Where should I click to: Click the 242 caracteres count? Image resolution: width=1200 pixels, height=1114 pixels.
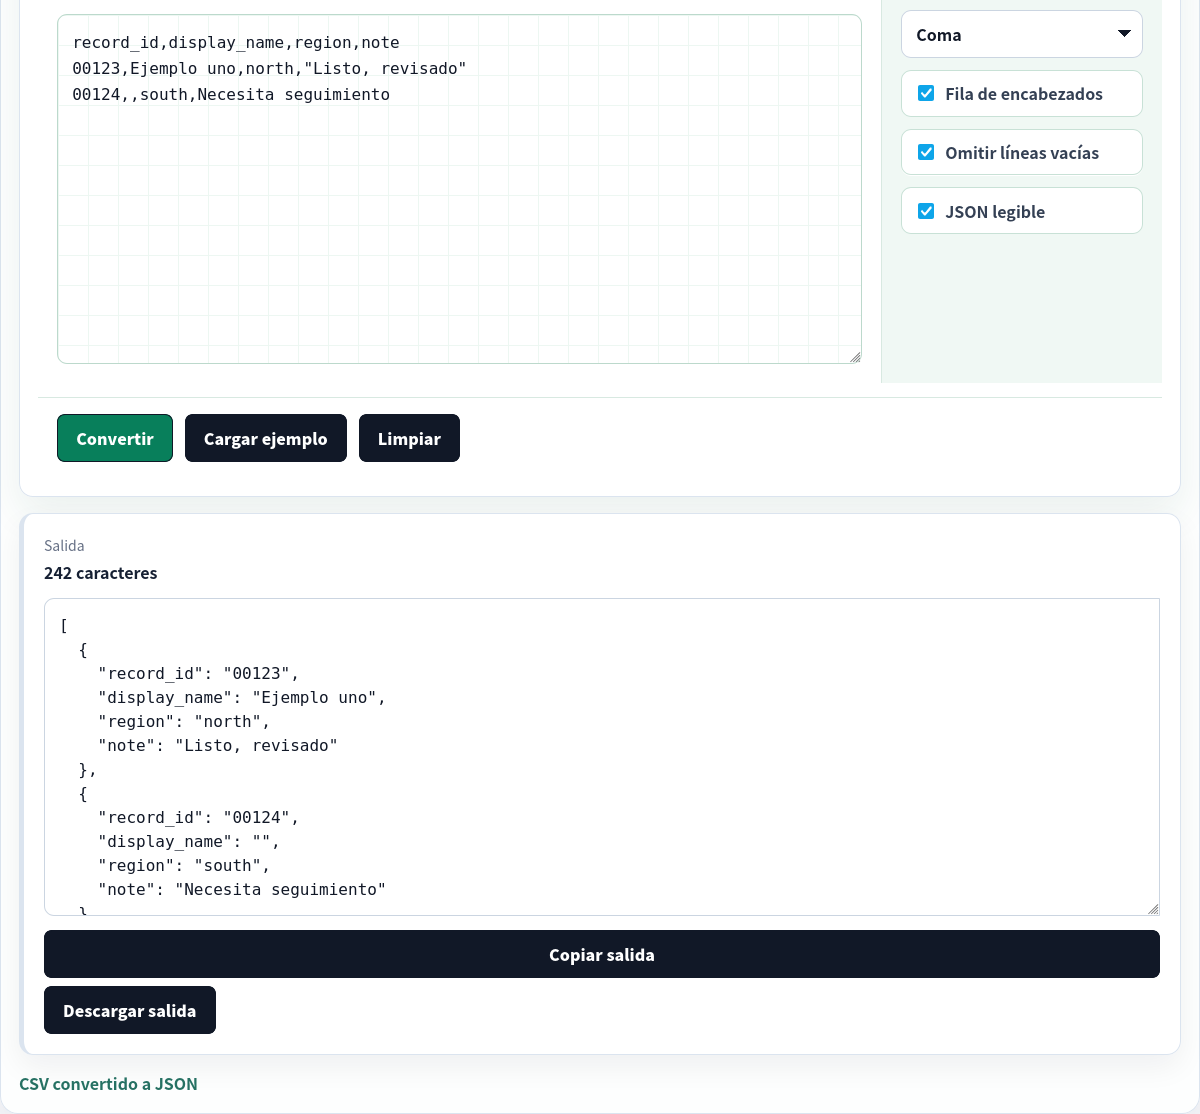click(x=101, y=573)
